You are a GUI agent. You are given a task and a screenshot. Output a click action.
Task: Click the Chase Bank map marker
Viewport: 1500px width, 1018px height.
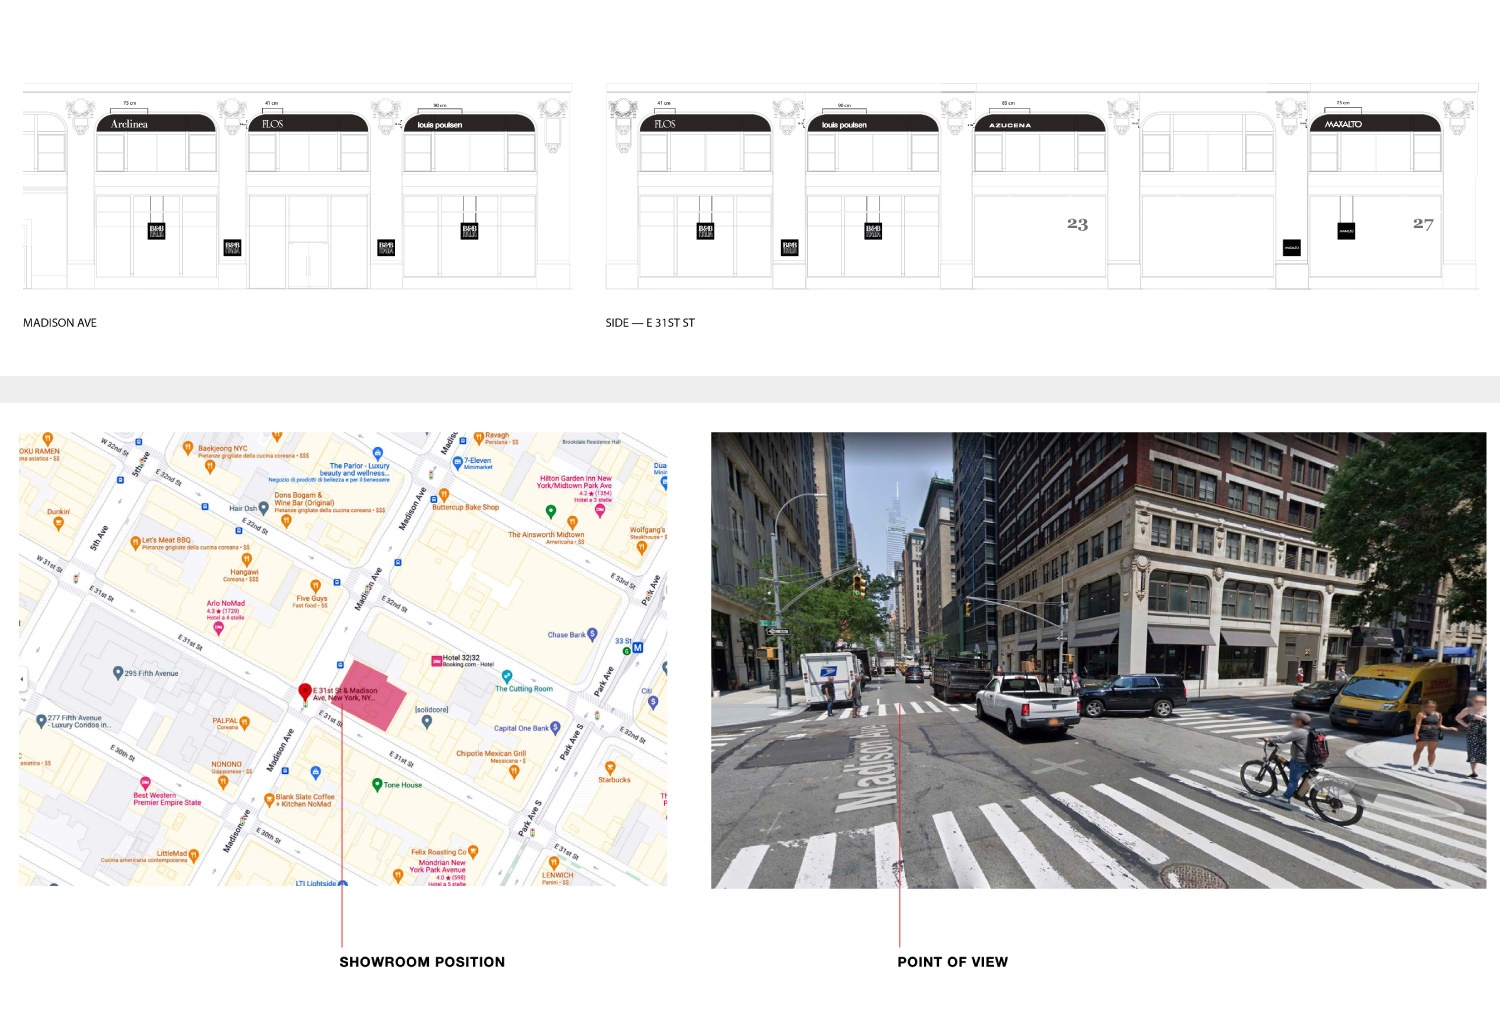click(x=592, y=634)
